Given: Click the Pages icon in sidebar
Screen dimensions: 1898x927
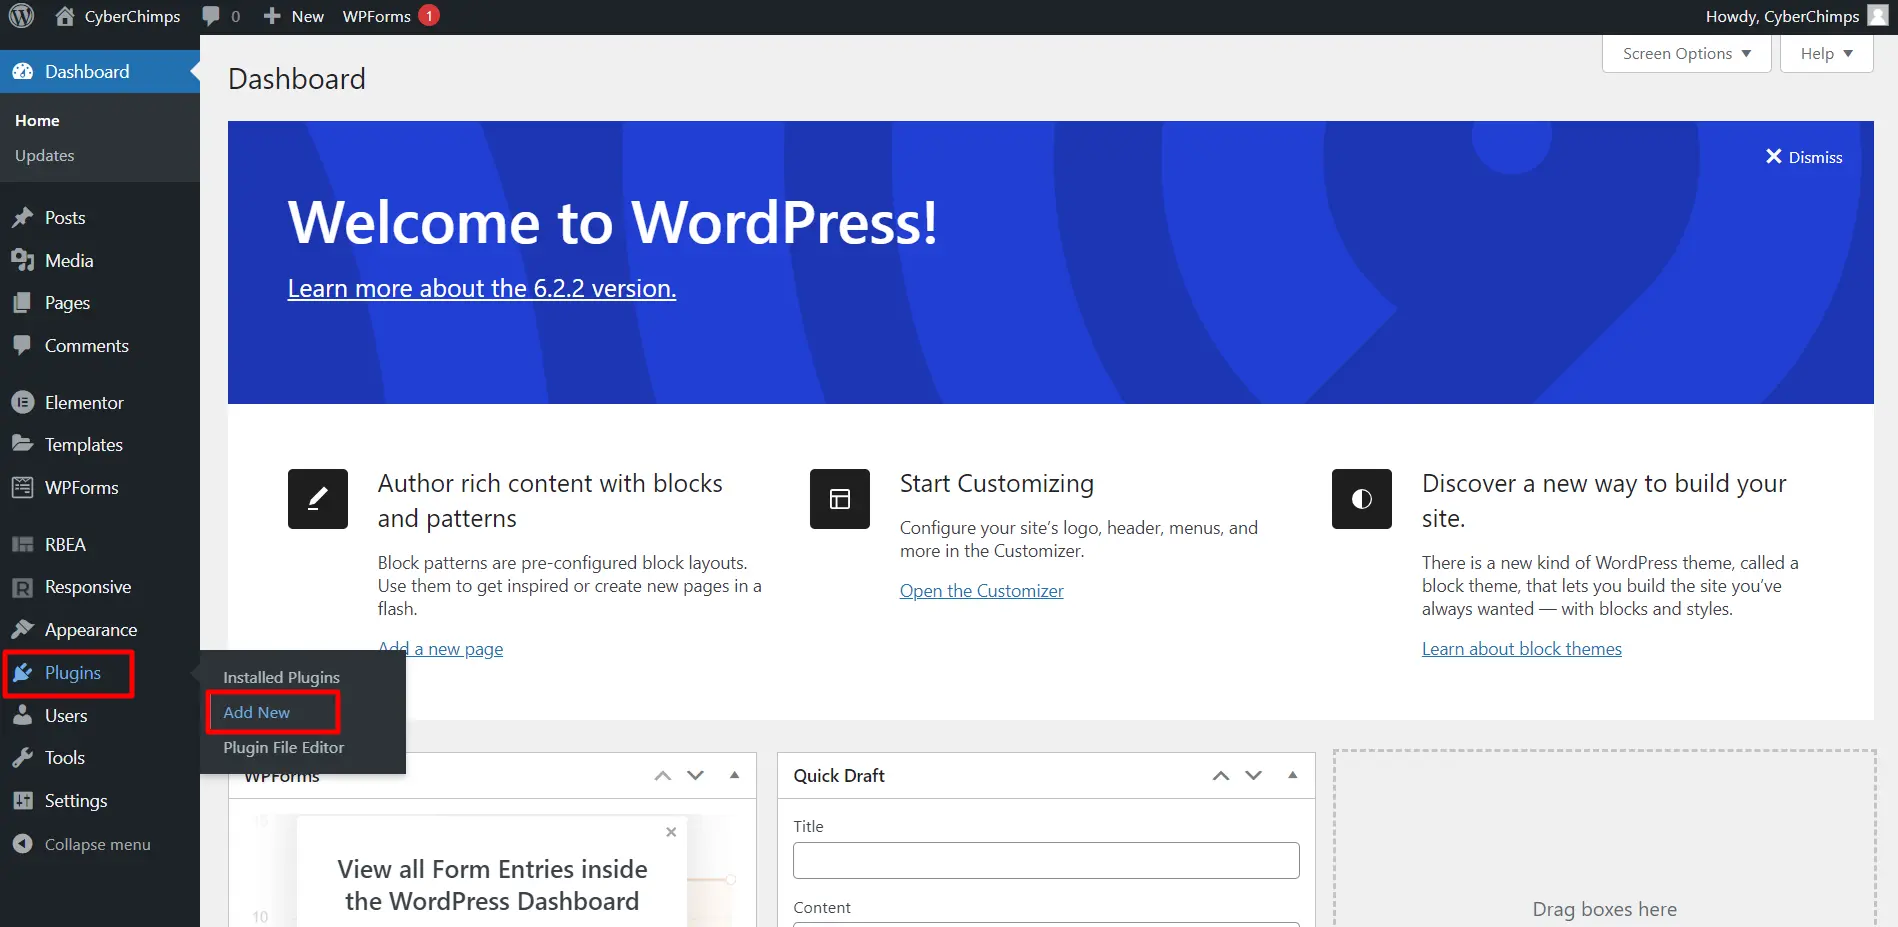Looking at the screenshot, I should pos(23,302).
